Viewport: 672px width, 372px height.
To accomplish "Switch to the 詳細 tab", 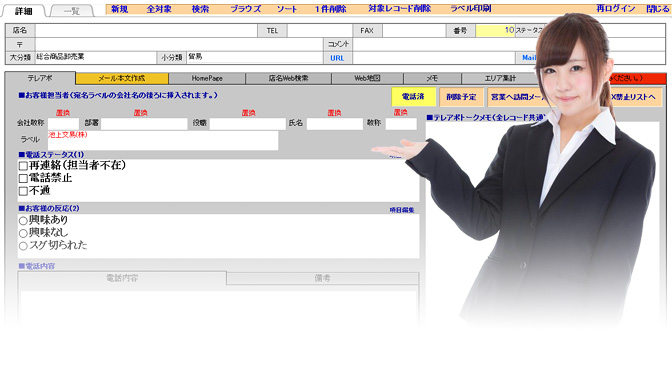I will 24,11.
